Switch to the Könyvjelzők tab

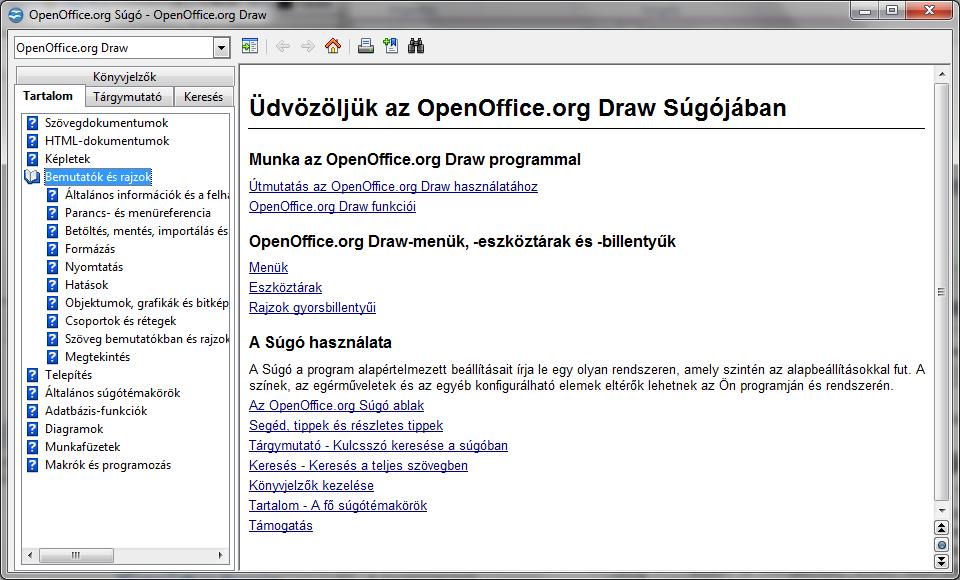coord(124,77)
